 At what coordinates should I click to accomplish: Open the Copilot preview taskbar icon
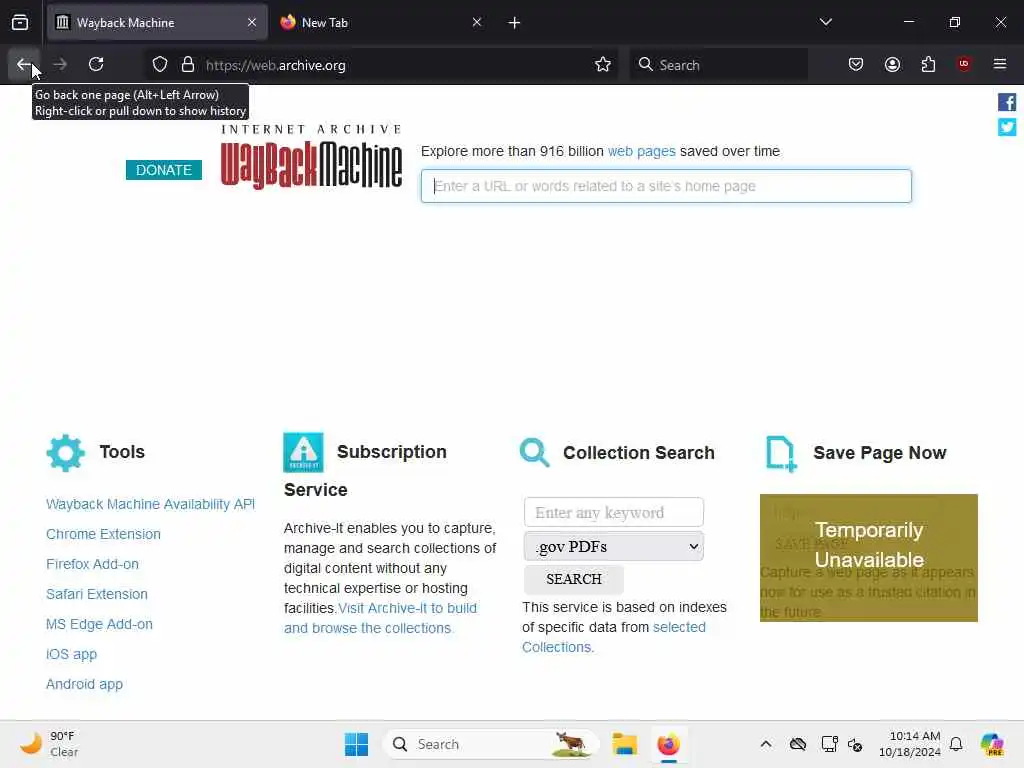click(991, 744)
